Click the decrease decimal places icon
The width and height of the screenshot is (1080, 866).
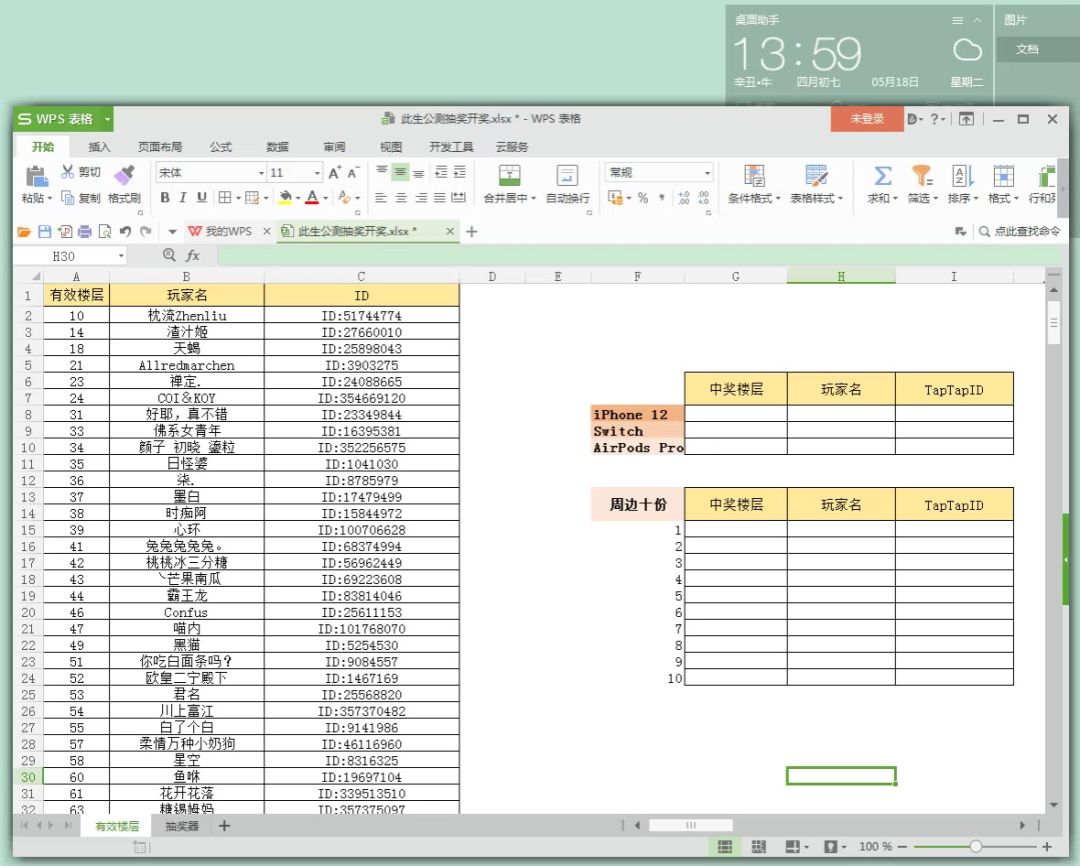click(x=703, y=198)
